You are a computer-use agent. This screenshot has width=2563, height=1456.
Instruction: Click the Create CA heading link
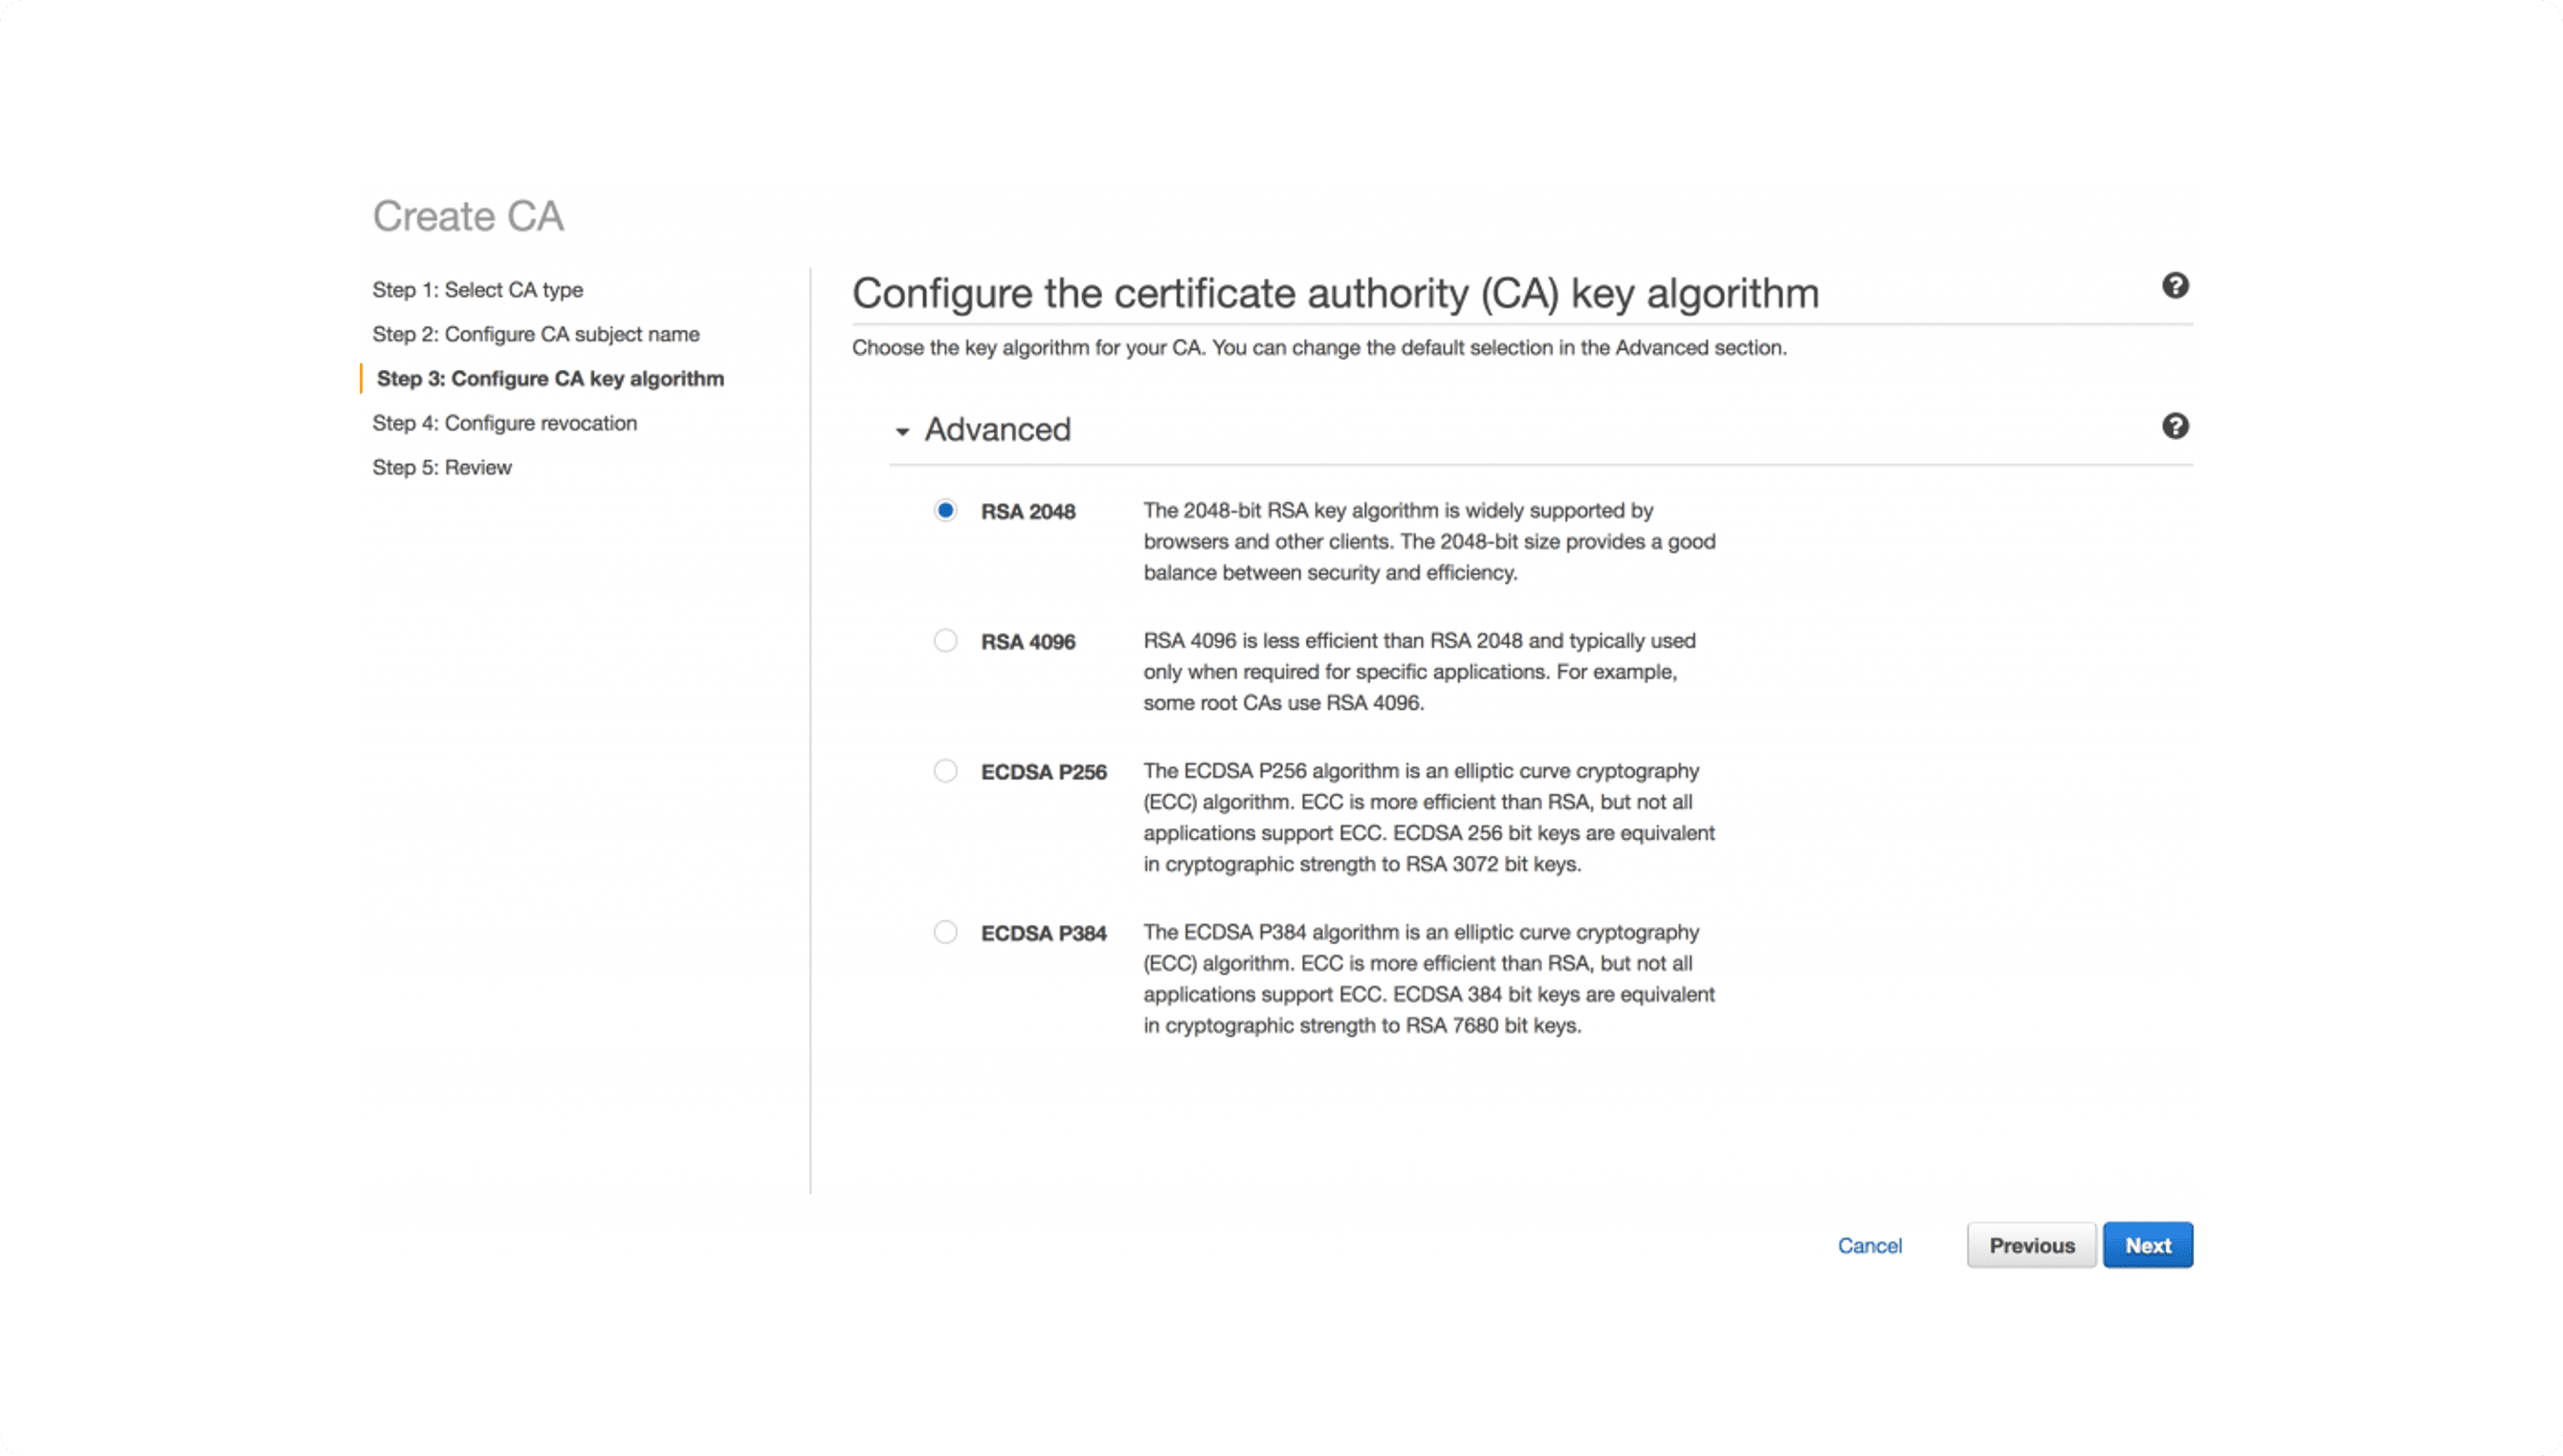(467, 213)
